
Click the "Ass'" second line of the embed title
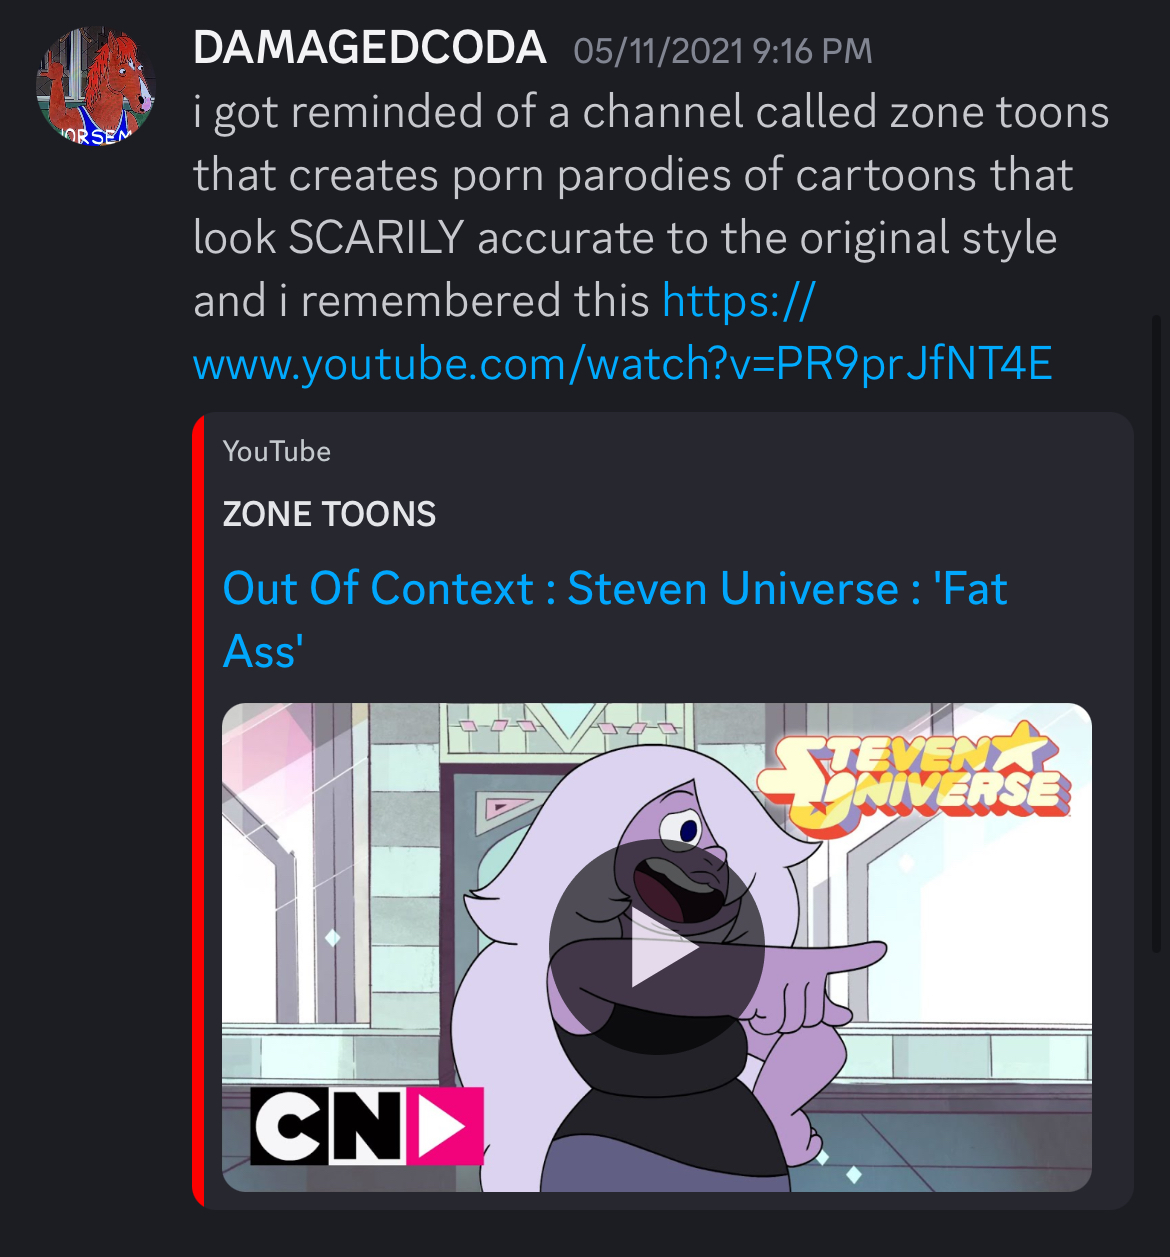point(263,652)
